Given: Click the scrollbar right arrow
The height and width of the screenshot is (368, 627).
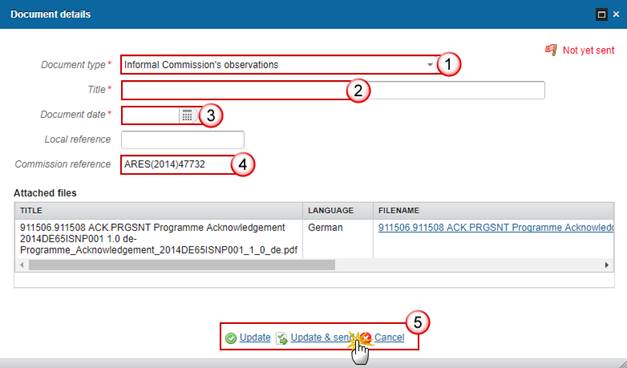Looking at the screenshot, I should tap(607, 265).
